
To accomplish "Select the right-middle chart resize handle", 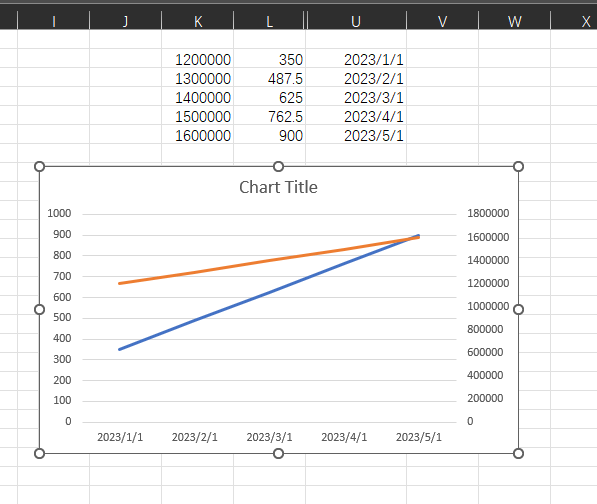I will [518, 309].
